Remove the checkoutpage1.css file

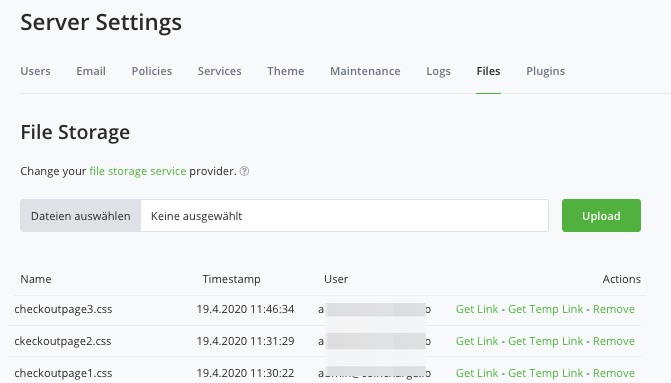click(614, 373)
